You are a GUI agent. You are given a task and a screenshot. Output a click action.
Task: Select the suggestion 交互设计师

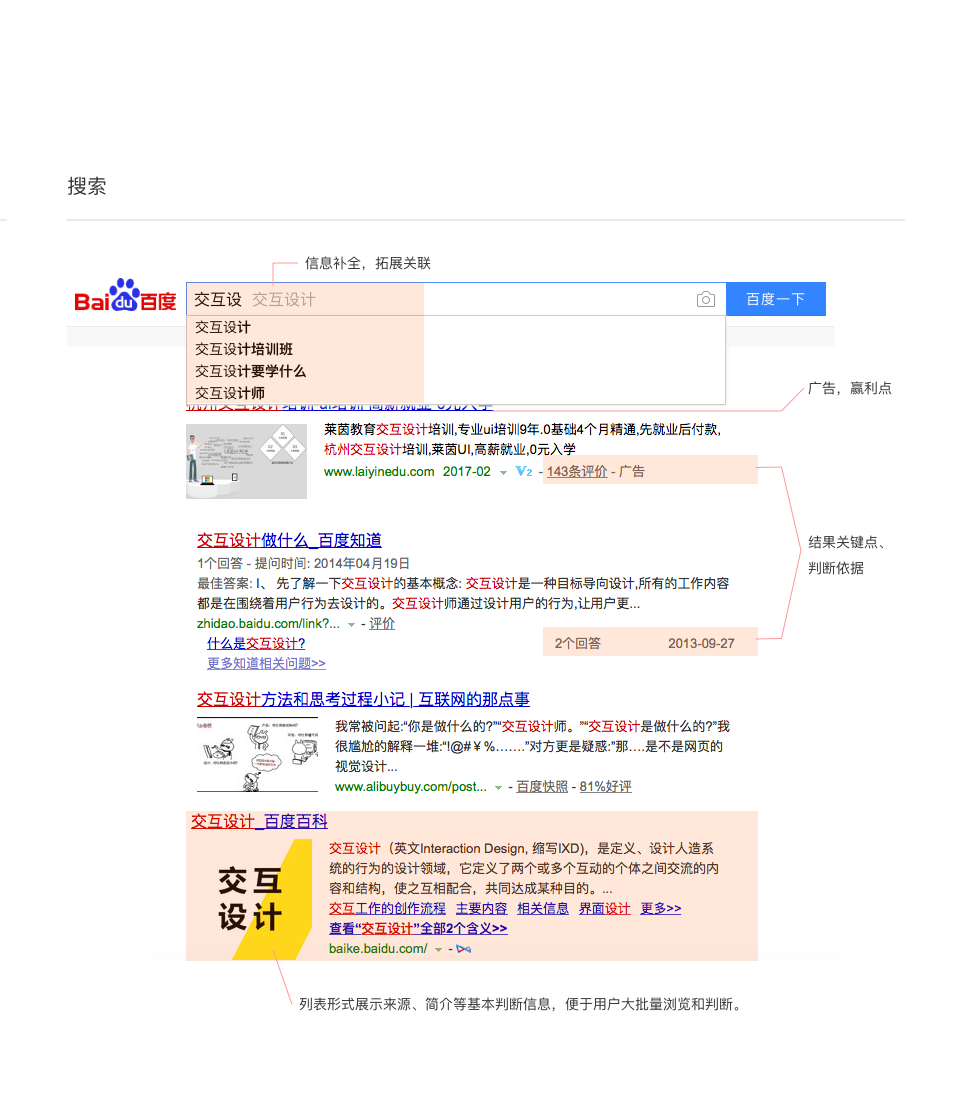[x=230, y=393]
